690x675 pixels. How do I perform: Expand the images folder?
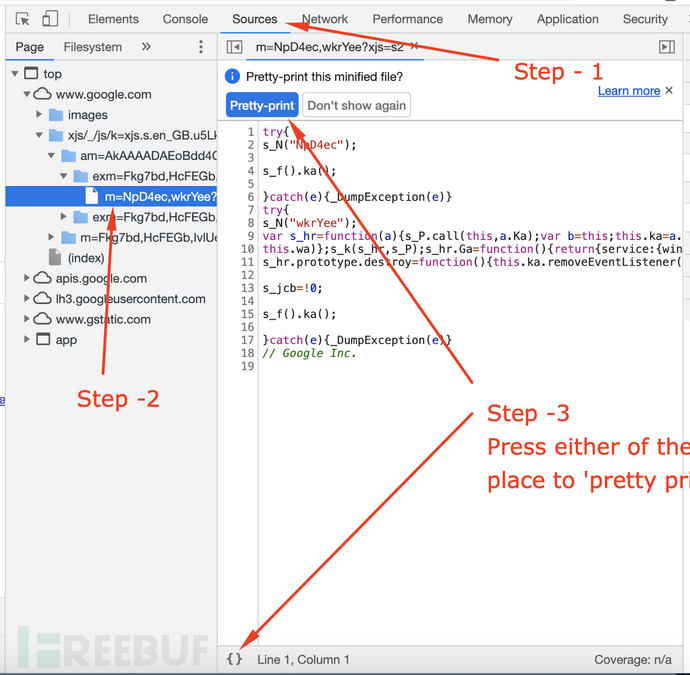tap(39, 114)
